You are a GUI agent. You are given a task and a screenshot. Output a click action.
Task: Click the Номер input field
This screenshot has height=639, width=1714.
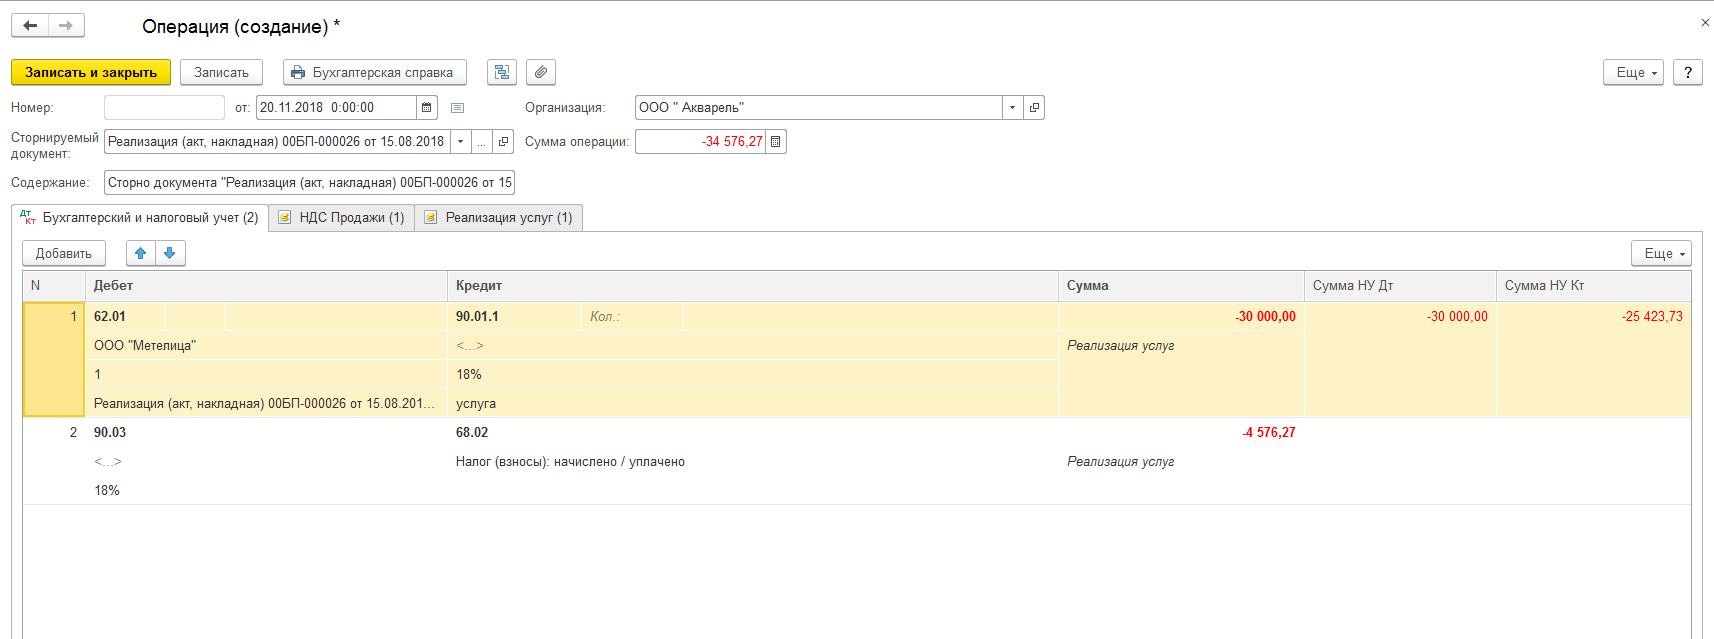click(x=164, y=108)
